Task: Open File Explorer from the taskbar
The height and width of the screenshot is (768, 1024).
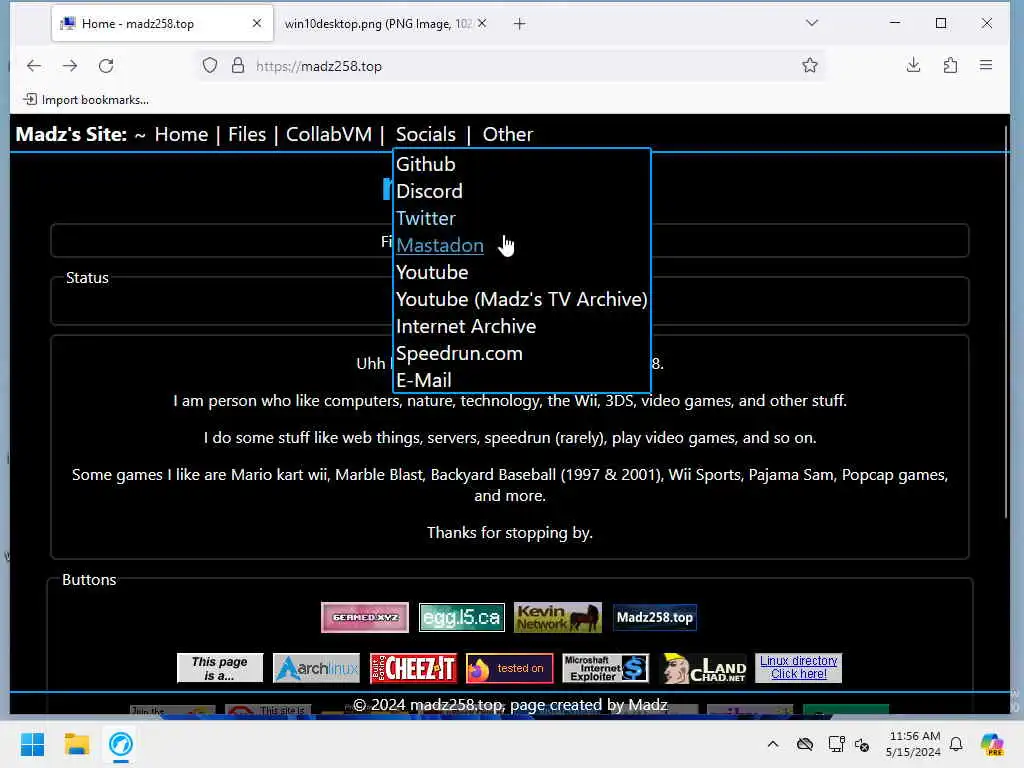Action: [x=76, y=744]
